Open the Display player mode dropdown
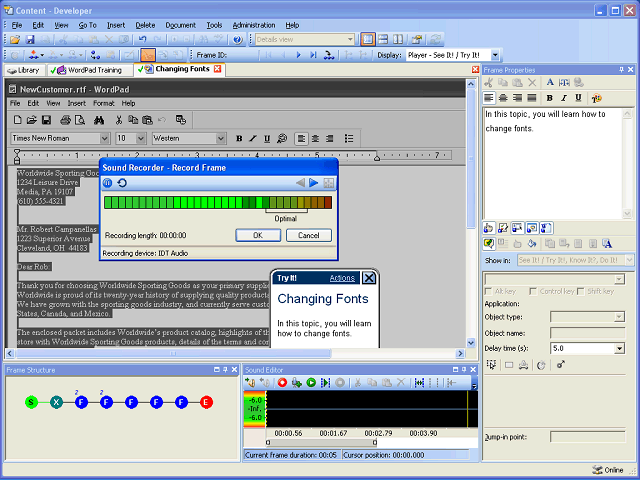The image size is (640, 480). [495, 55]
